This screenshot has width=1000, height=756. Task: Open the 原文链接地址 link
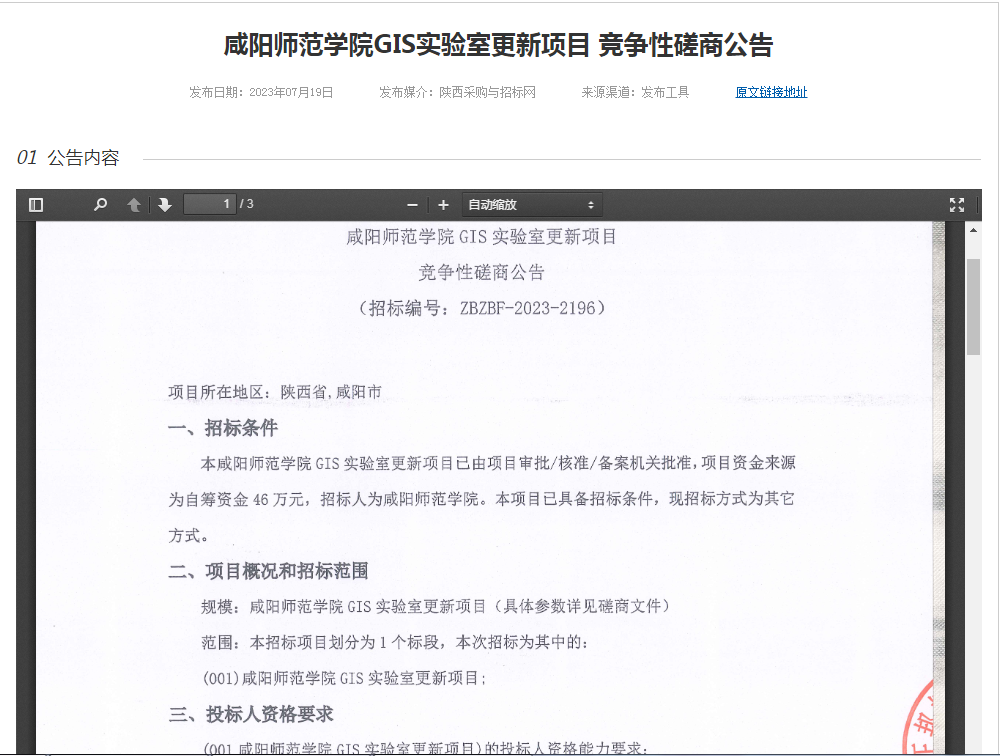[x=771, y=92]
